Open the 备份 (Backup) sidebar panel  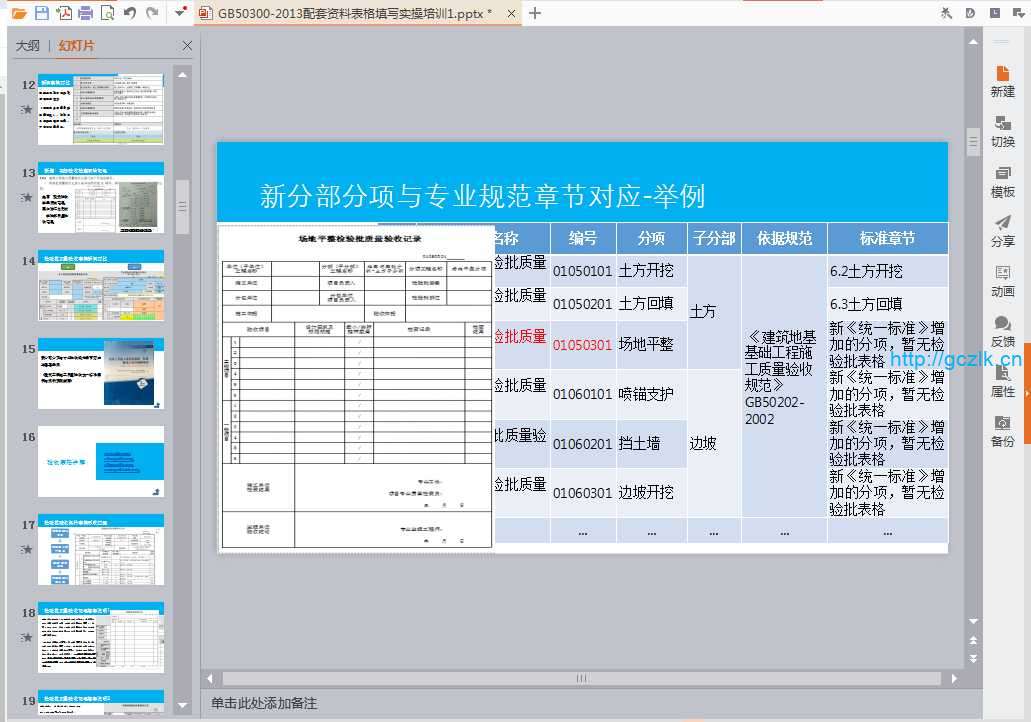coord(1002,431)
